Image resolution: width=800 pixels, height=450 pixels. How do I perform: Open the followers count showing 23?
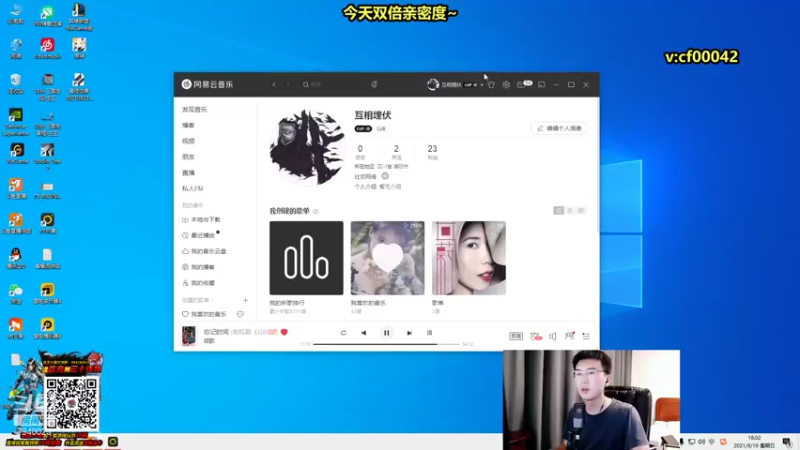(x=433, y=152)
